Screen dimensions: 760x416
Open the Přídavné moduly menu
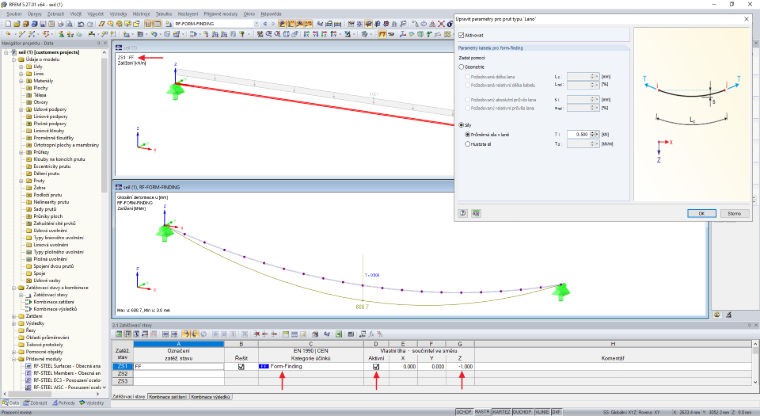coord(221,14)
